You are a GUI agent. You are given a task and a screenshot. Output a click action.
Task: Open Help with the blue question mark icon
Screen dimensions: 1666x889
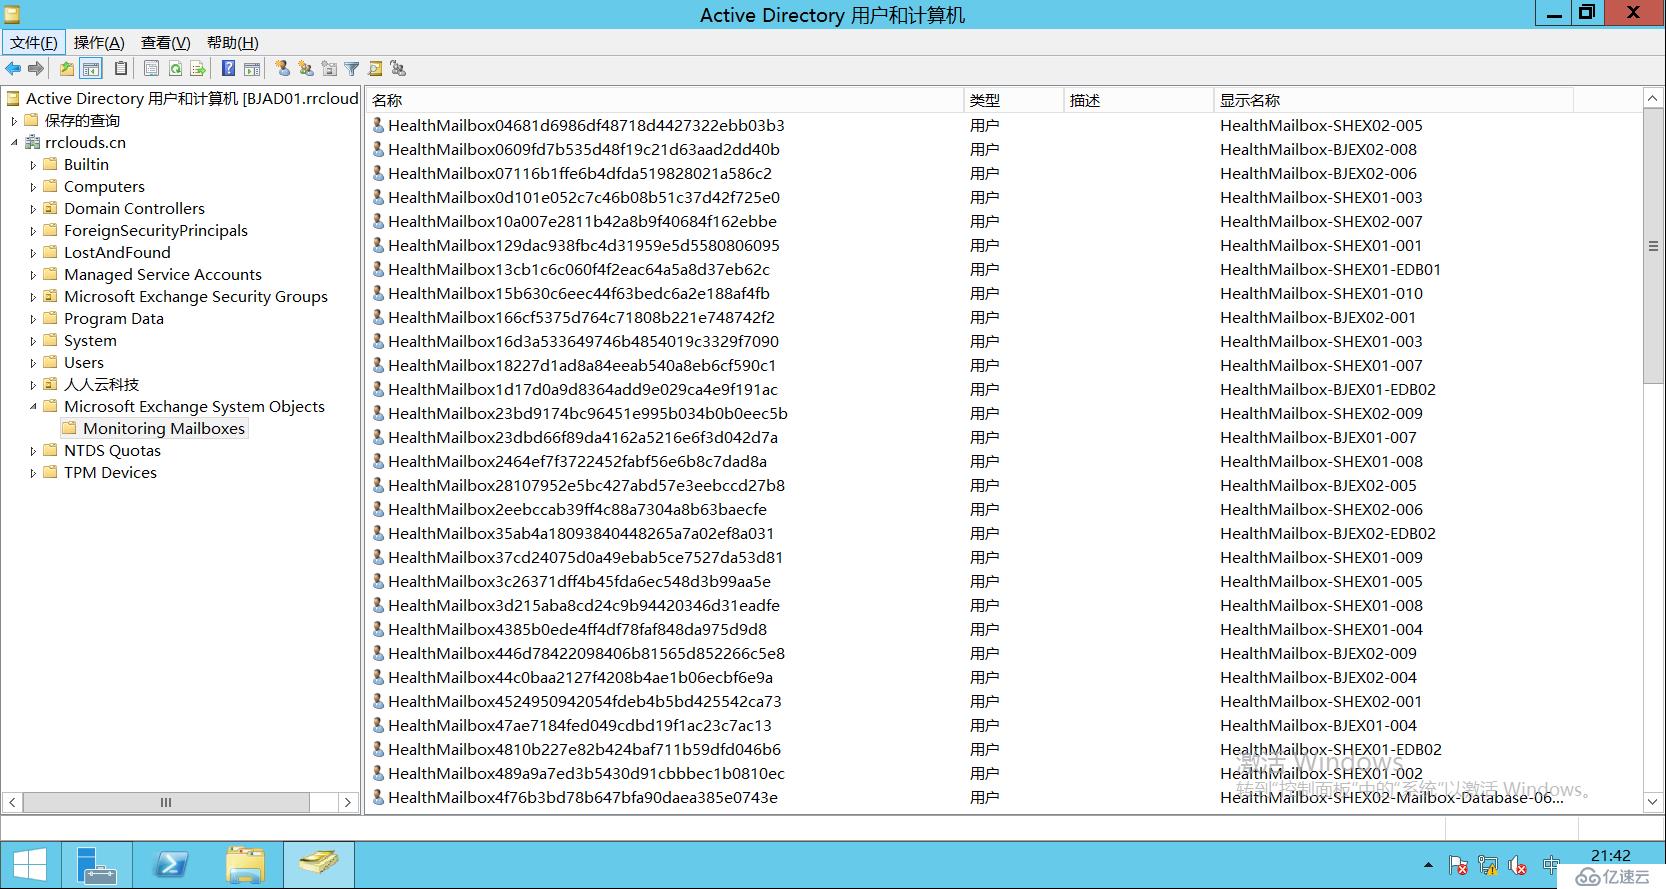228,69
